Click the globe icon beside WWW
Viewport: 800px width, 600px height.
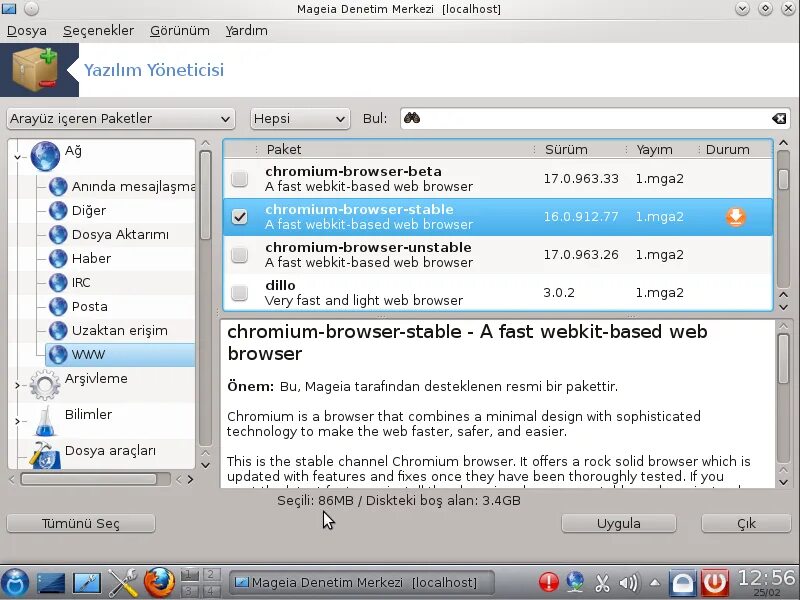click(x=58, y=355)
